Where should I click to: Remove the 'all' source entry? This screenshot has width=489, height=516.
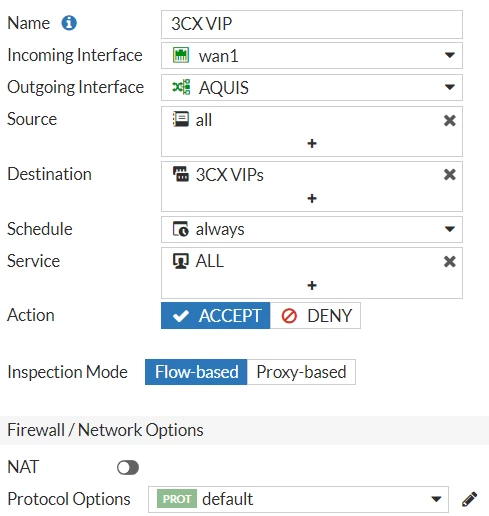point(450,120)
